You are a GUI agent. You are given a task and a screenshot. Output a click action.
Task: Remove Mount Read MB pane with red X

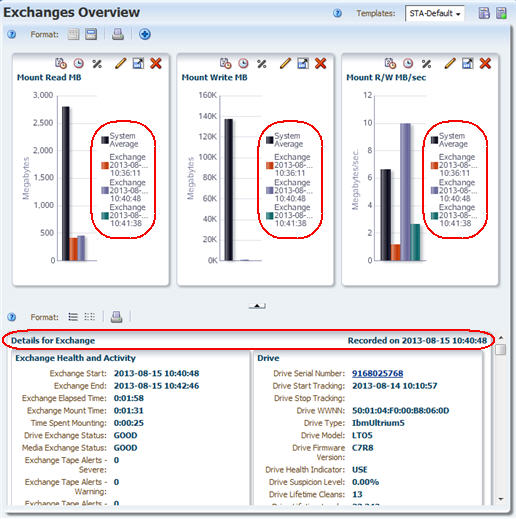pos(156,63)
